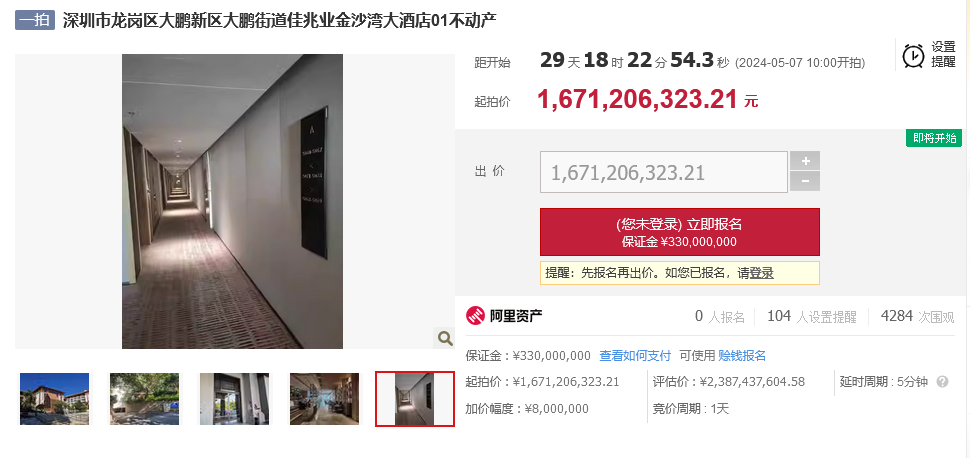Click the red 阿里资产 logo icon

(x=475, y=316)
